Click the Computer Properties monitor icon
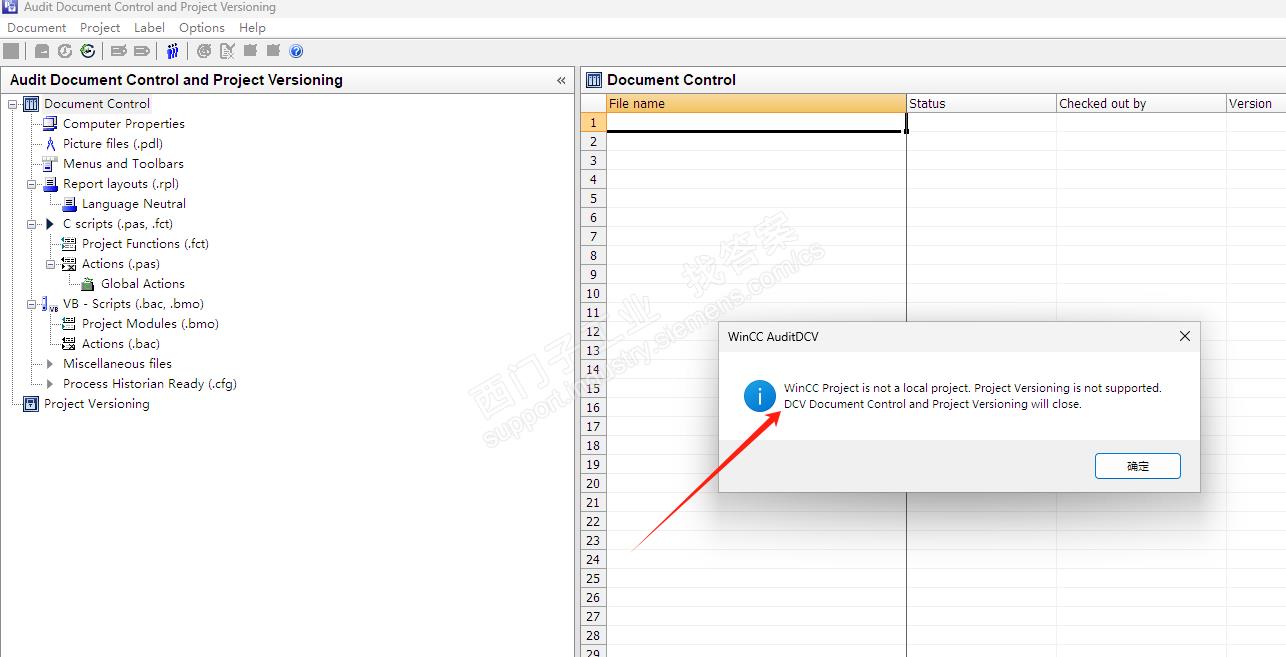 click(50, 124)
